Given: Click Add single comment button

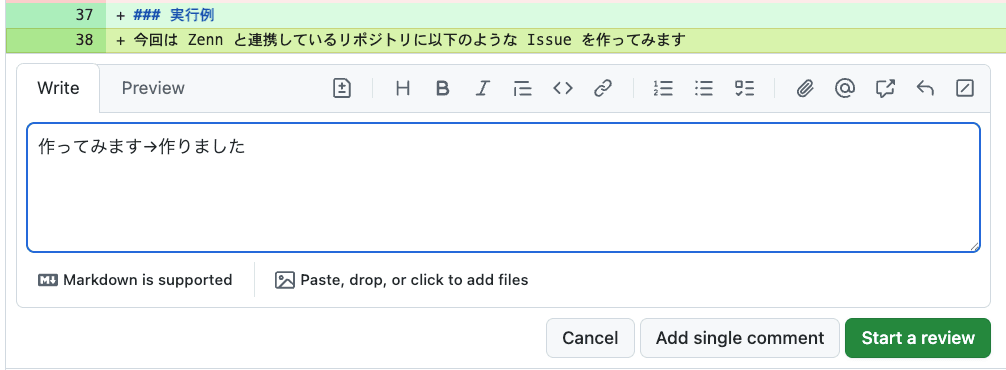Looking at the screenshot, I should (x=740, y=338).
